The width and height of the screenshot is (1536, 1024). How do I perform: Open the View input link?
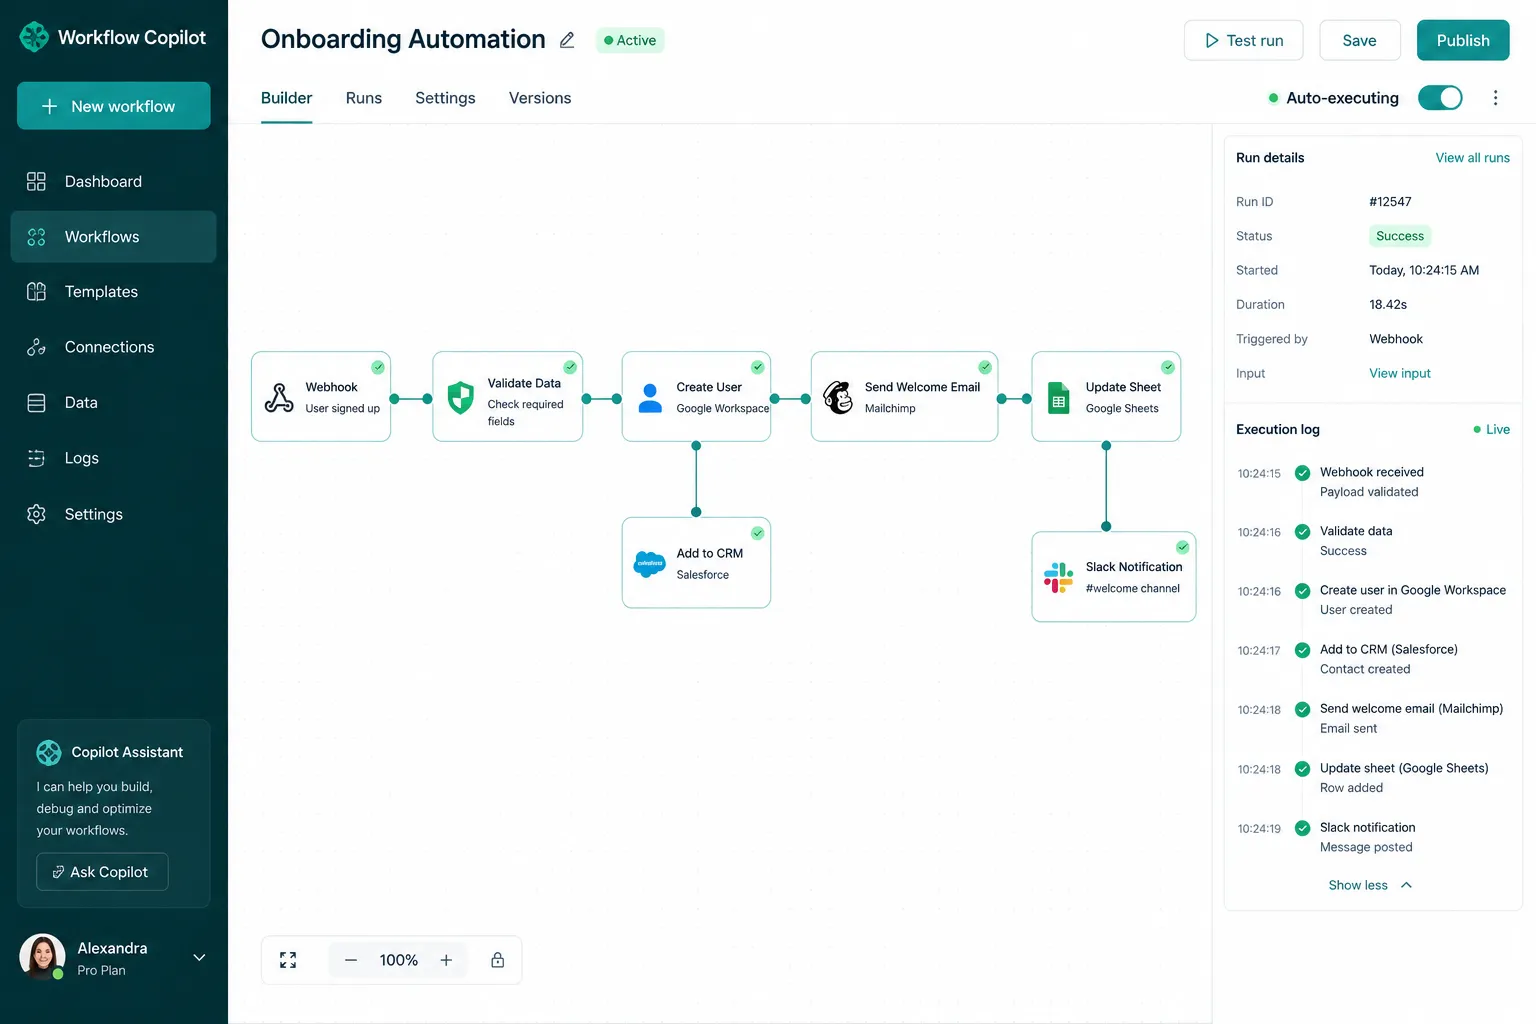(1400, 373)
